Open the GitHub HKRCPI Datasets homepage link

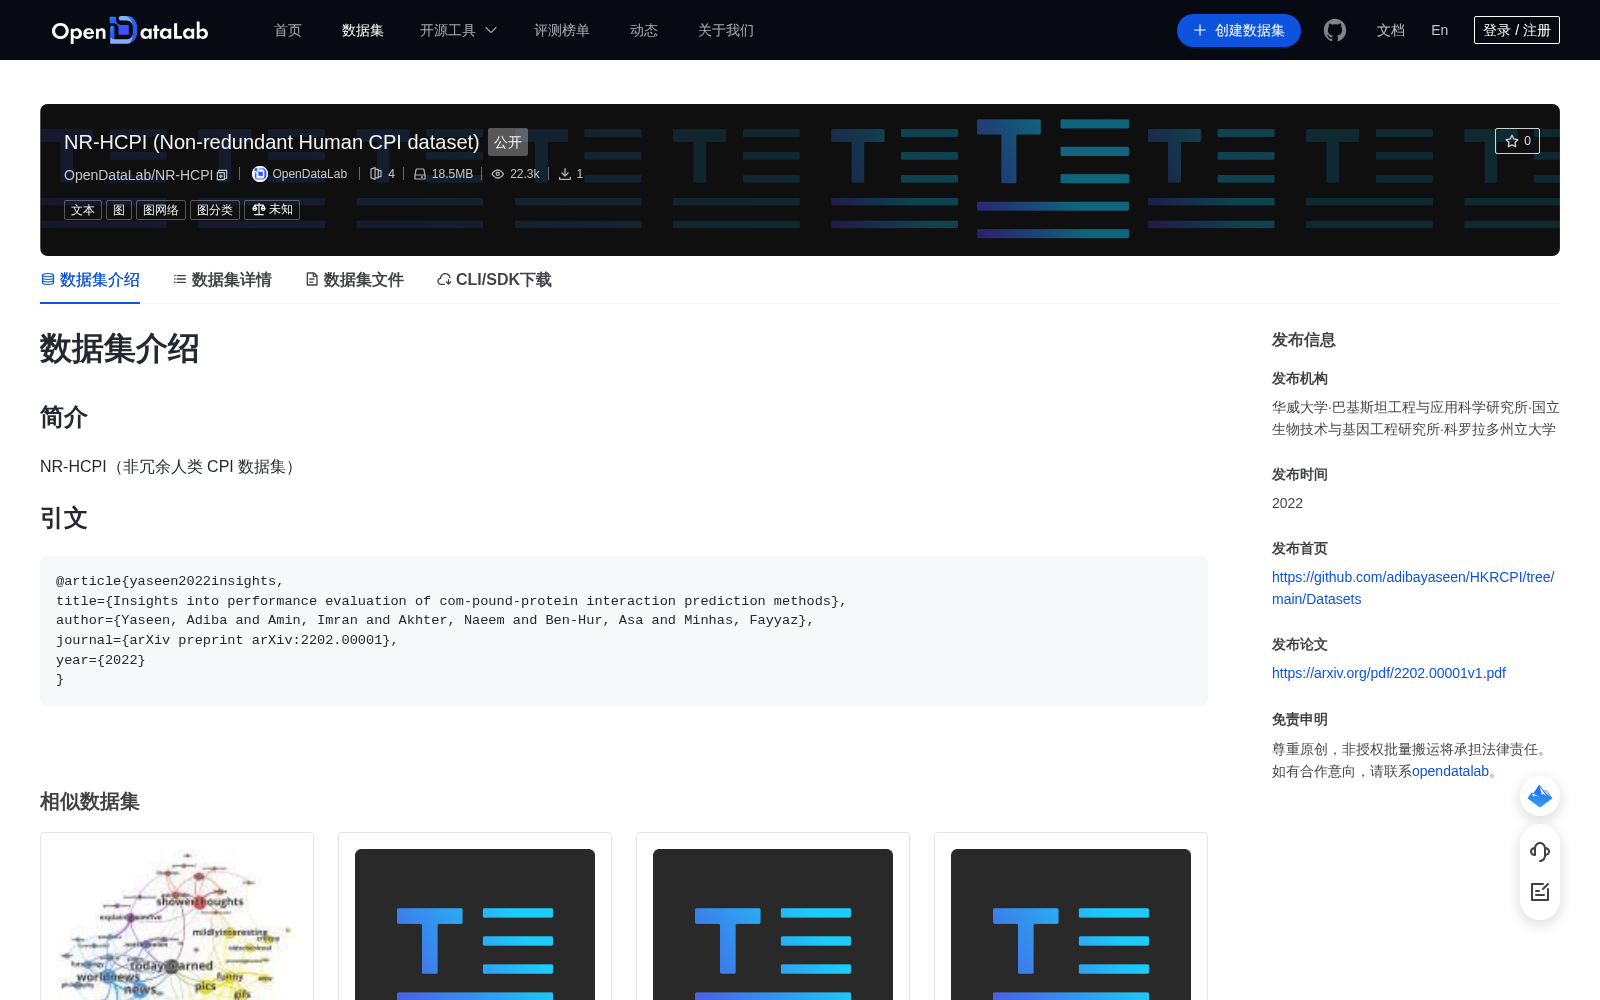[1413, 588]
